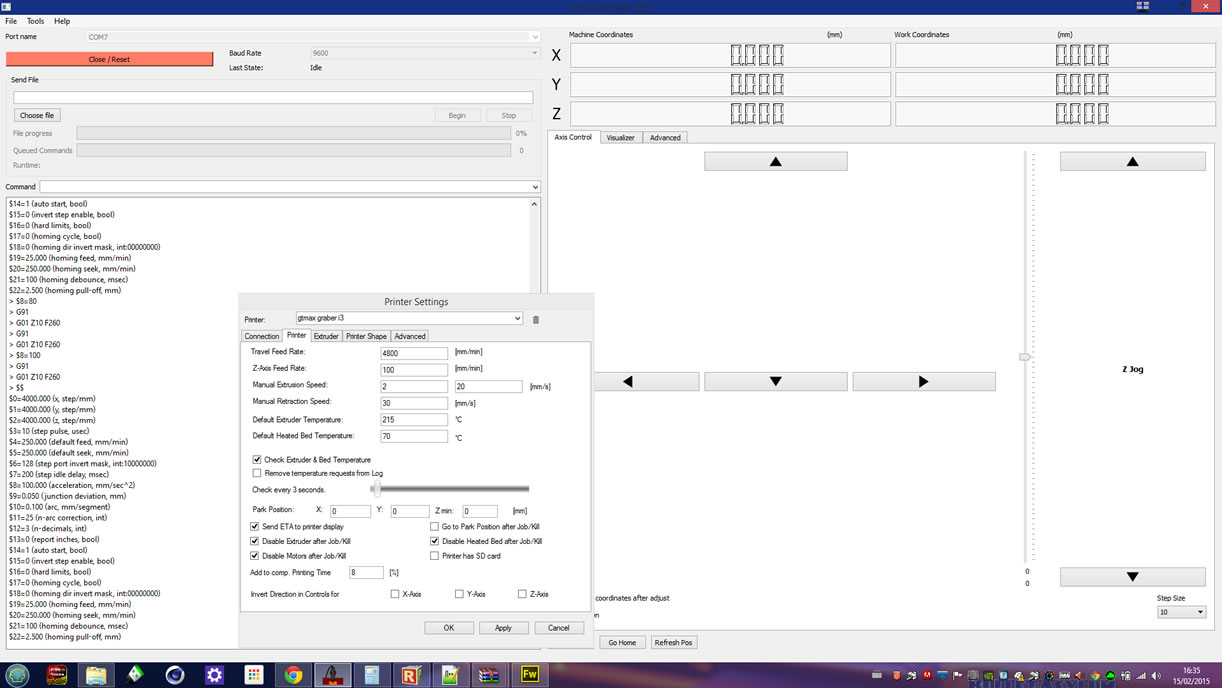The height and width of the screenshot is (688, 1222).
Task: Open Google Chrome from the taskbar
Action: coord(293,675)
